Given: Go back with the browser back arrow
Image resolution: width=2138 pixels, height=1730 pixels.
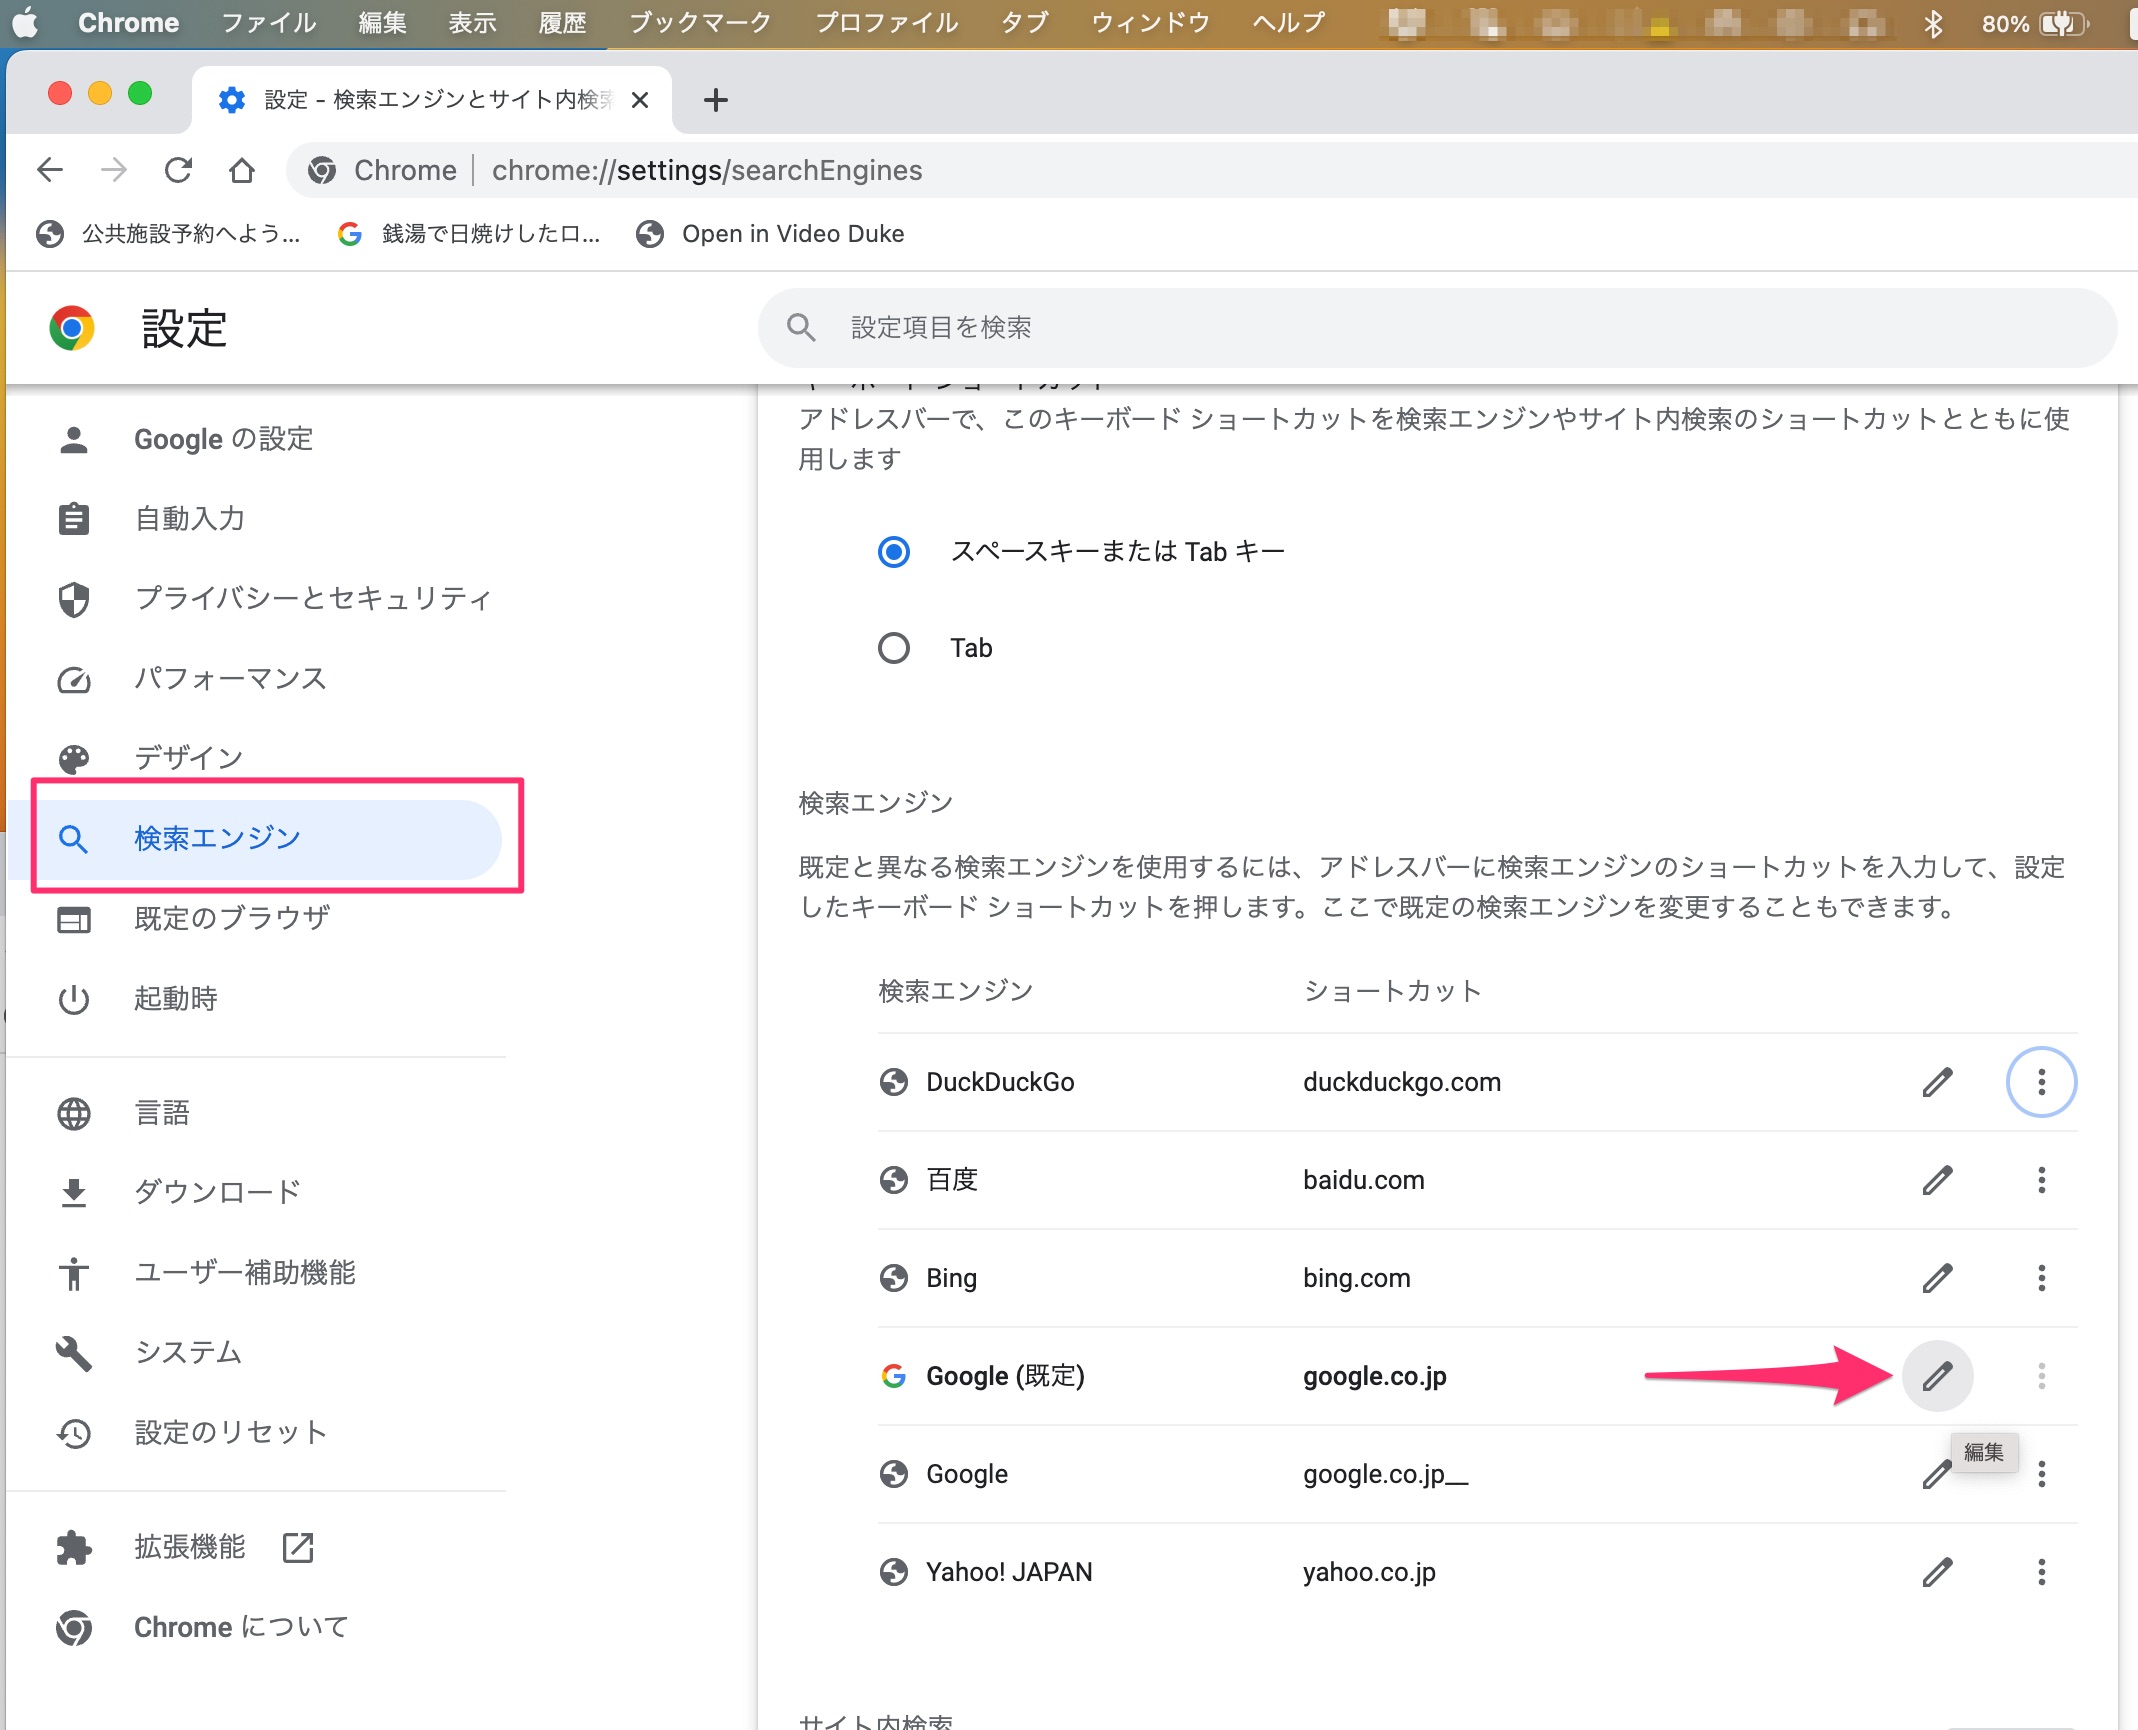Looking at the screenshot, I should (50, 170).
